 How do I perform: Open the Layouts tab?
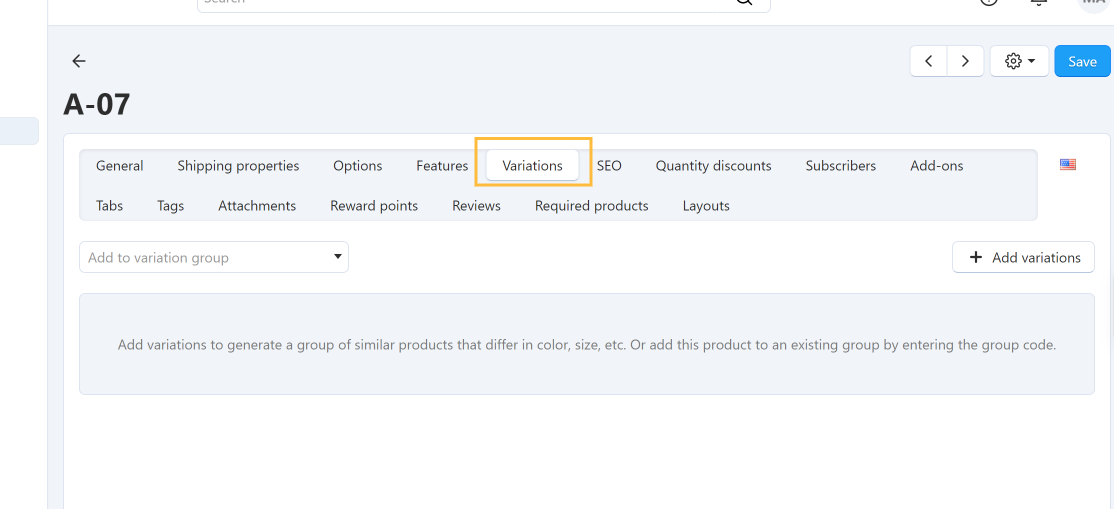click(705, 205)
